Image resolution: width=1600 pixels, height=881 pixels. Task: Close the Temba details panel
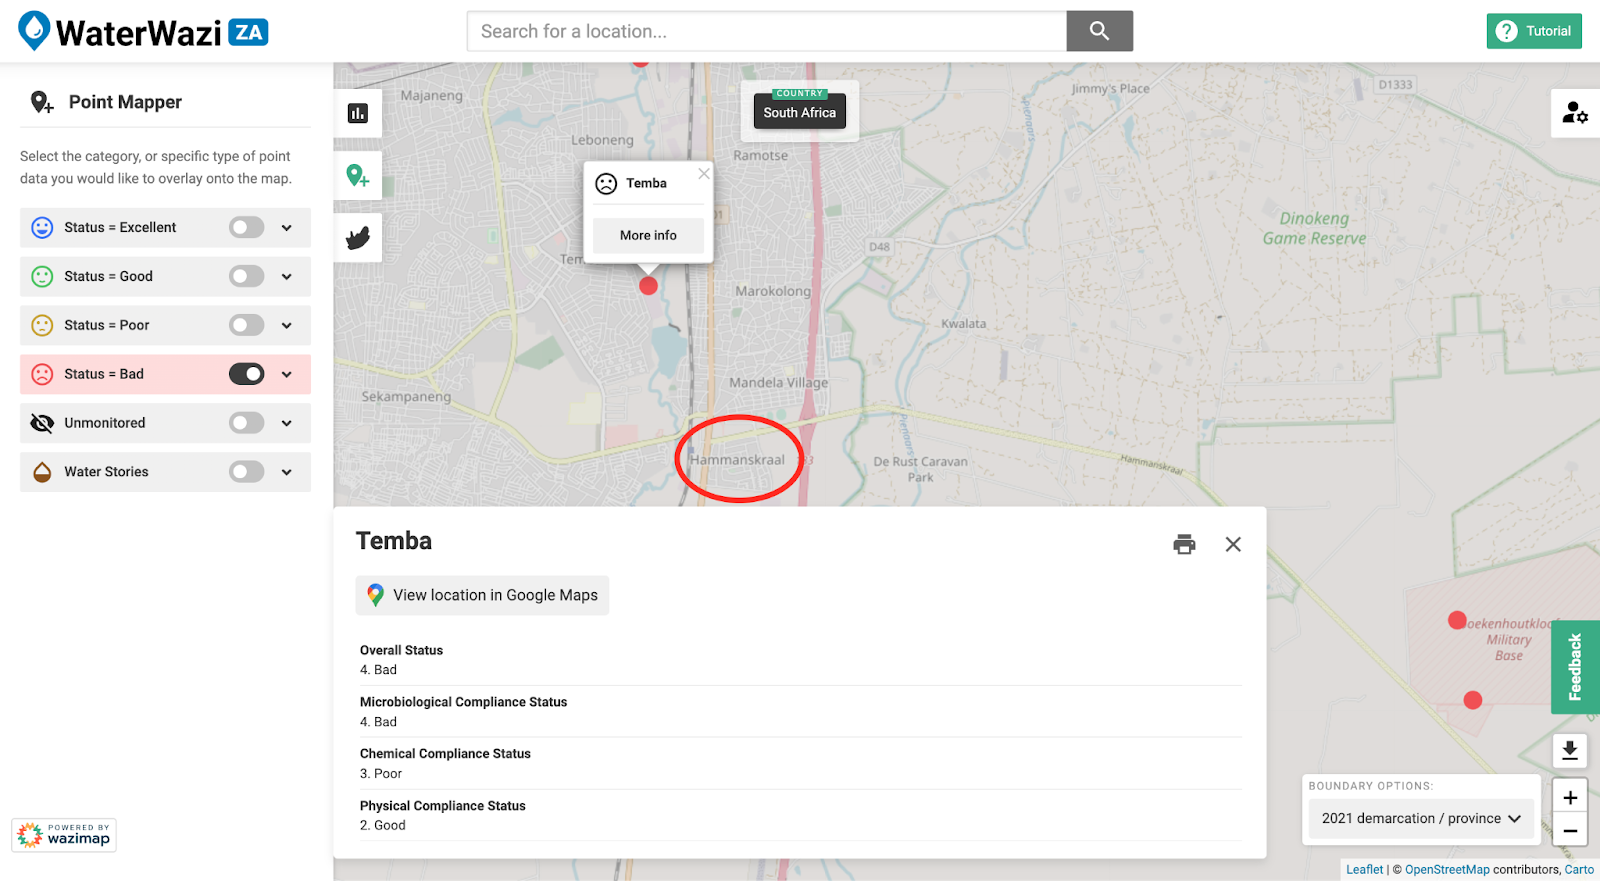pos(1233,544)
